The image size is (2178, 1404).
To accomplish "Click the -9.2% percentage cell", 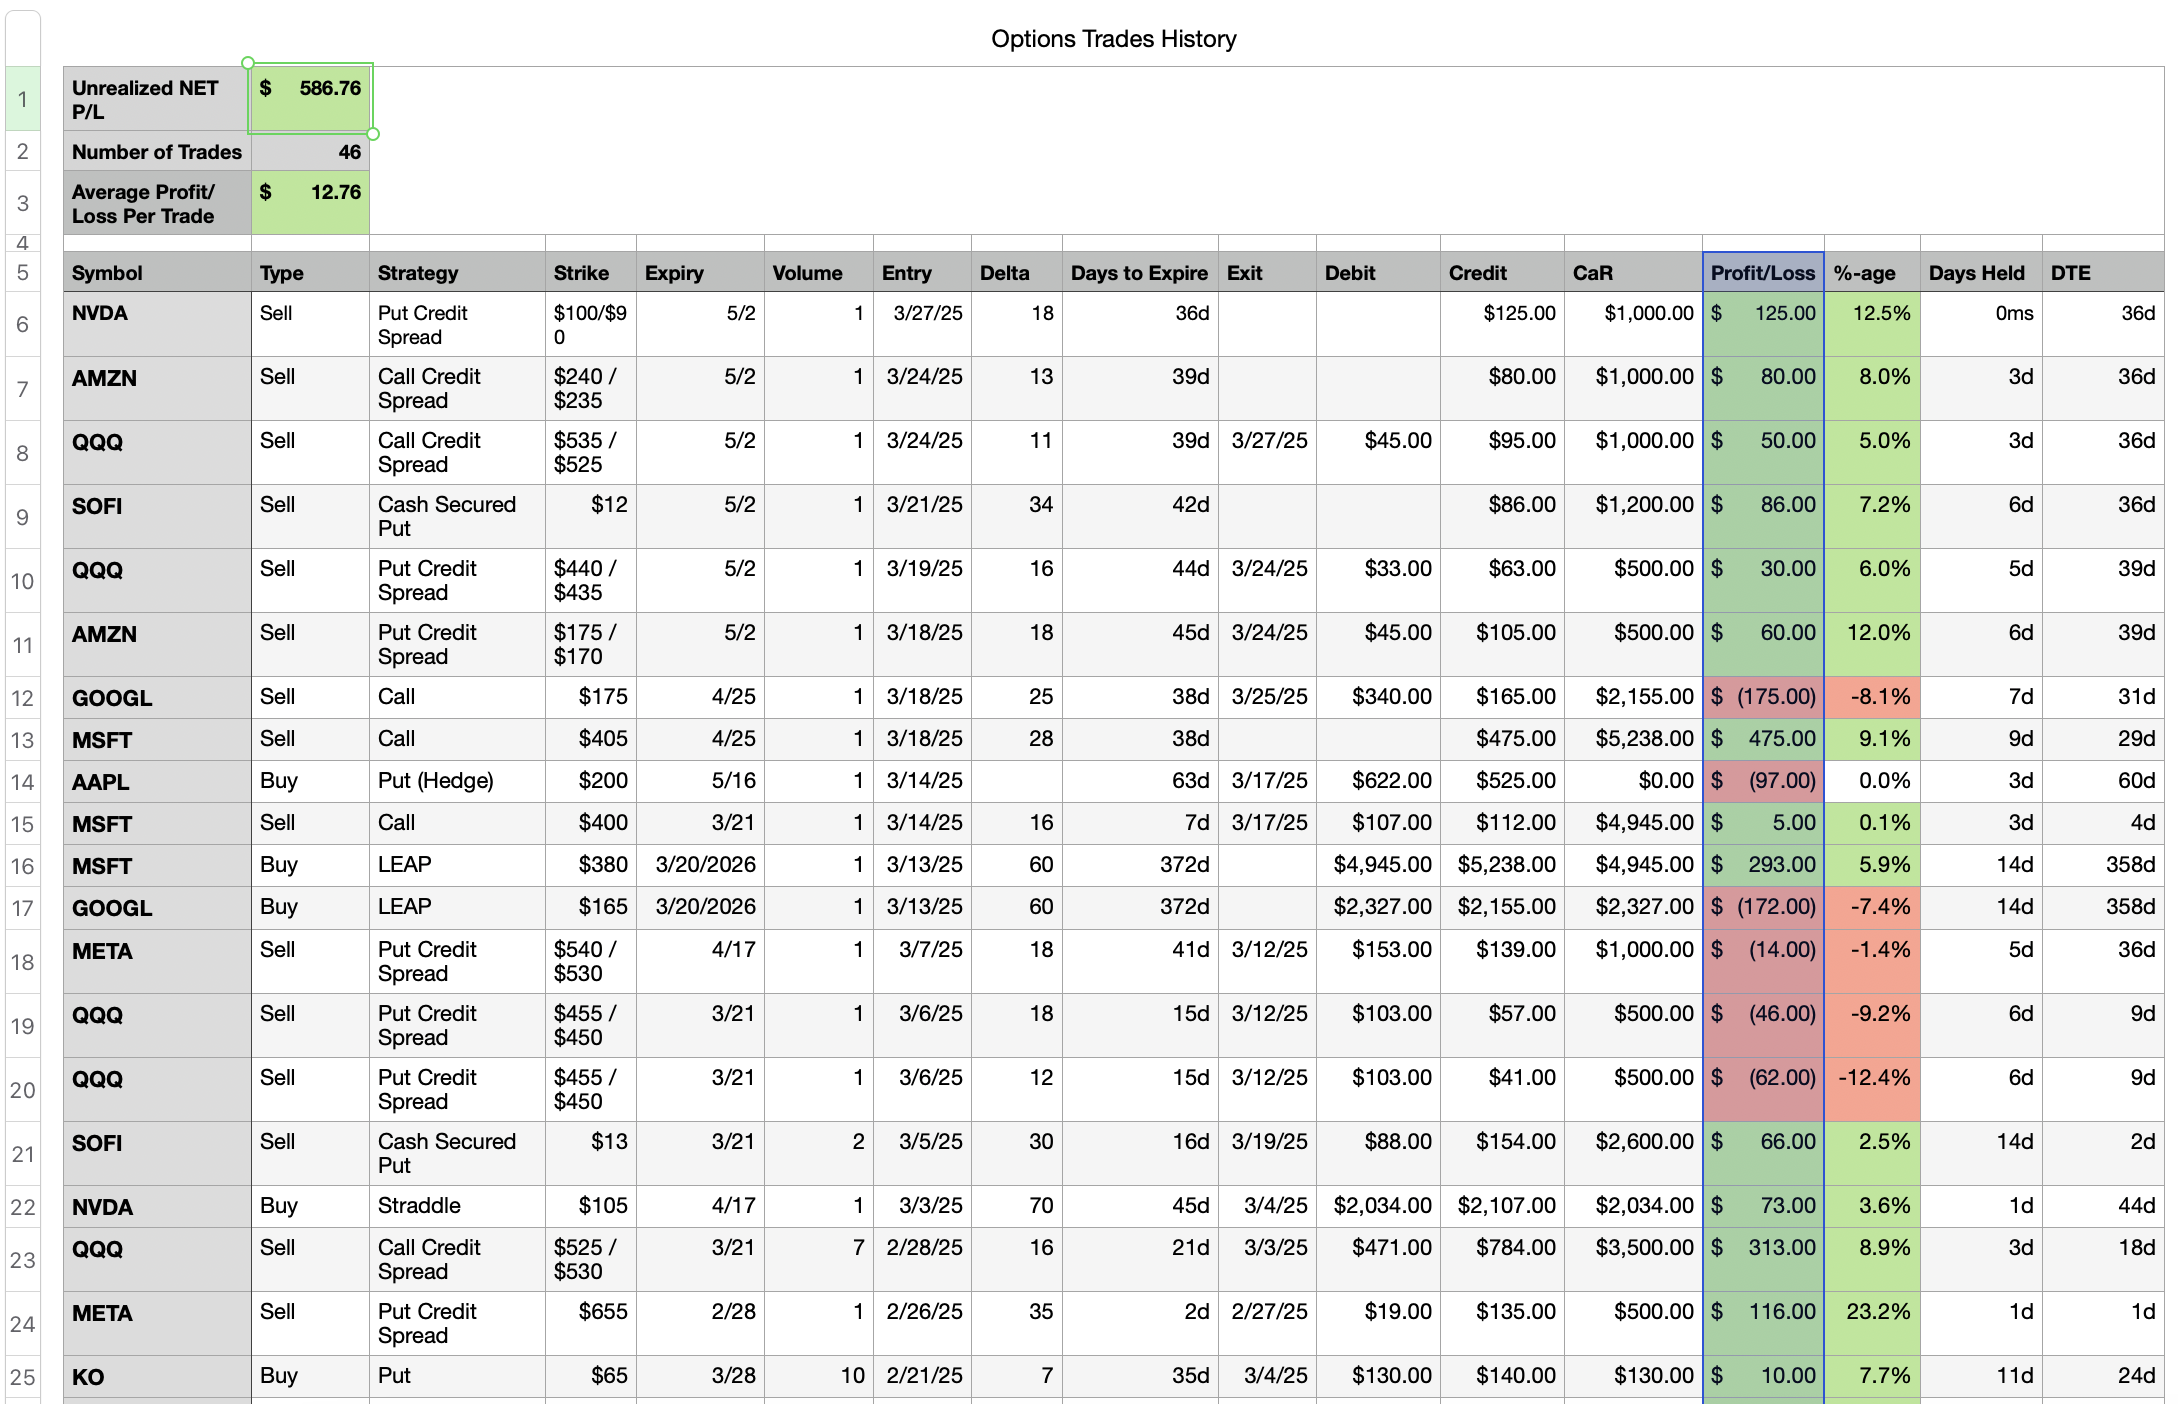I will [1872, 1025].
